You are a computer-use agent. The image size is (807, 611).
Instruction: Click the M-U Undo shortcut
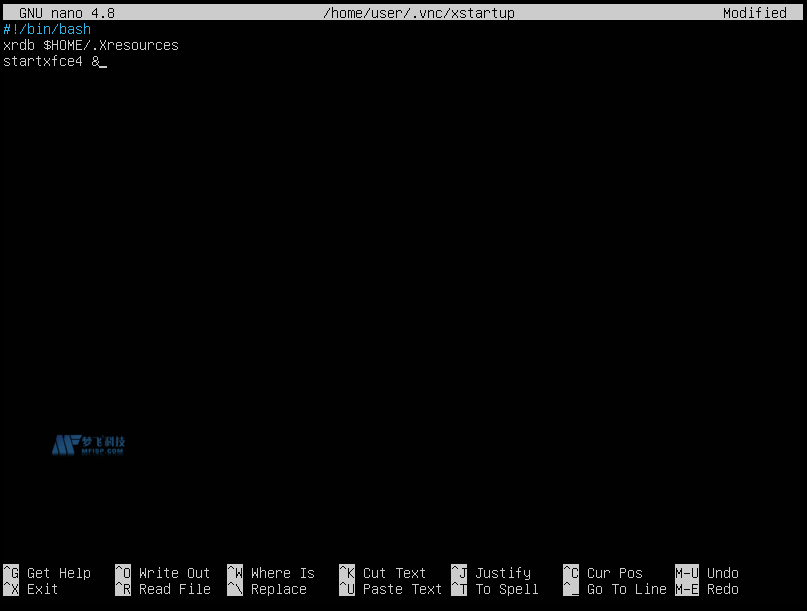[707, 573]
